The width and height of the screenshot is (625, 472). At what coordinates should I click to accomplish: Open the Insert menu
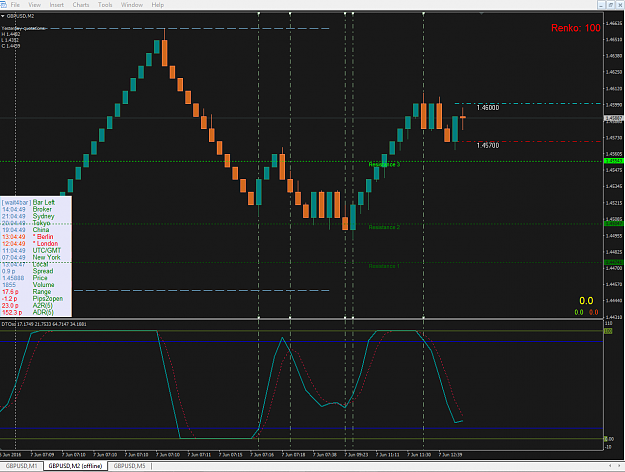point(57,5)
